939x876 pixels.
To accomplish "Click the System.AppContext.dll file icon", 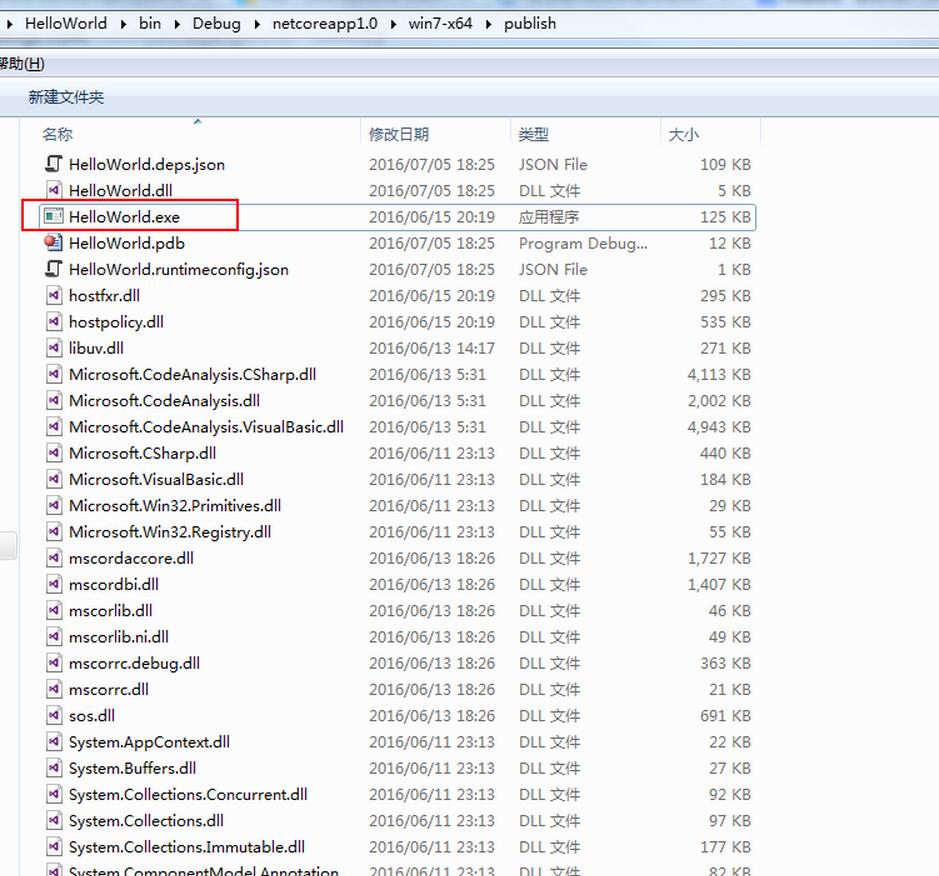I will (54, 742).
